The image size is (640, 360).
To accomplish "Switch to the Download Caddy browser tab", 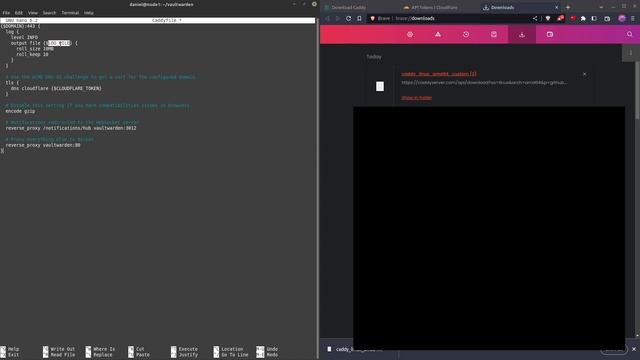I will (x=348, y=7).
